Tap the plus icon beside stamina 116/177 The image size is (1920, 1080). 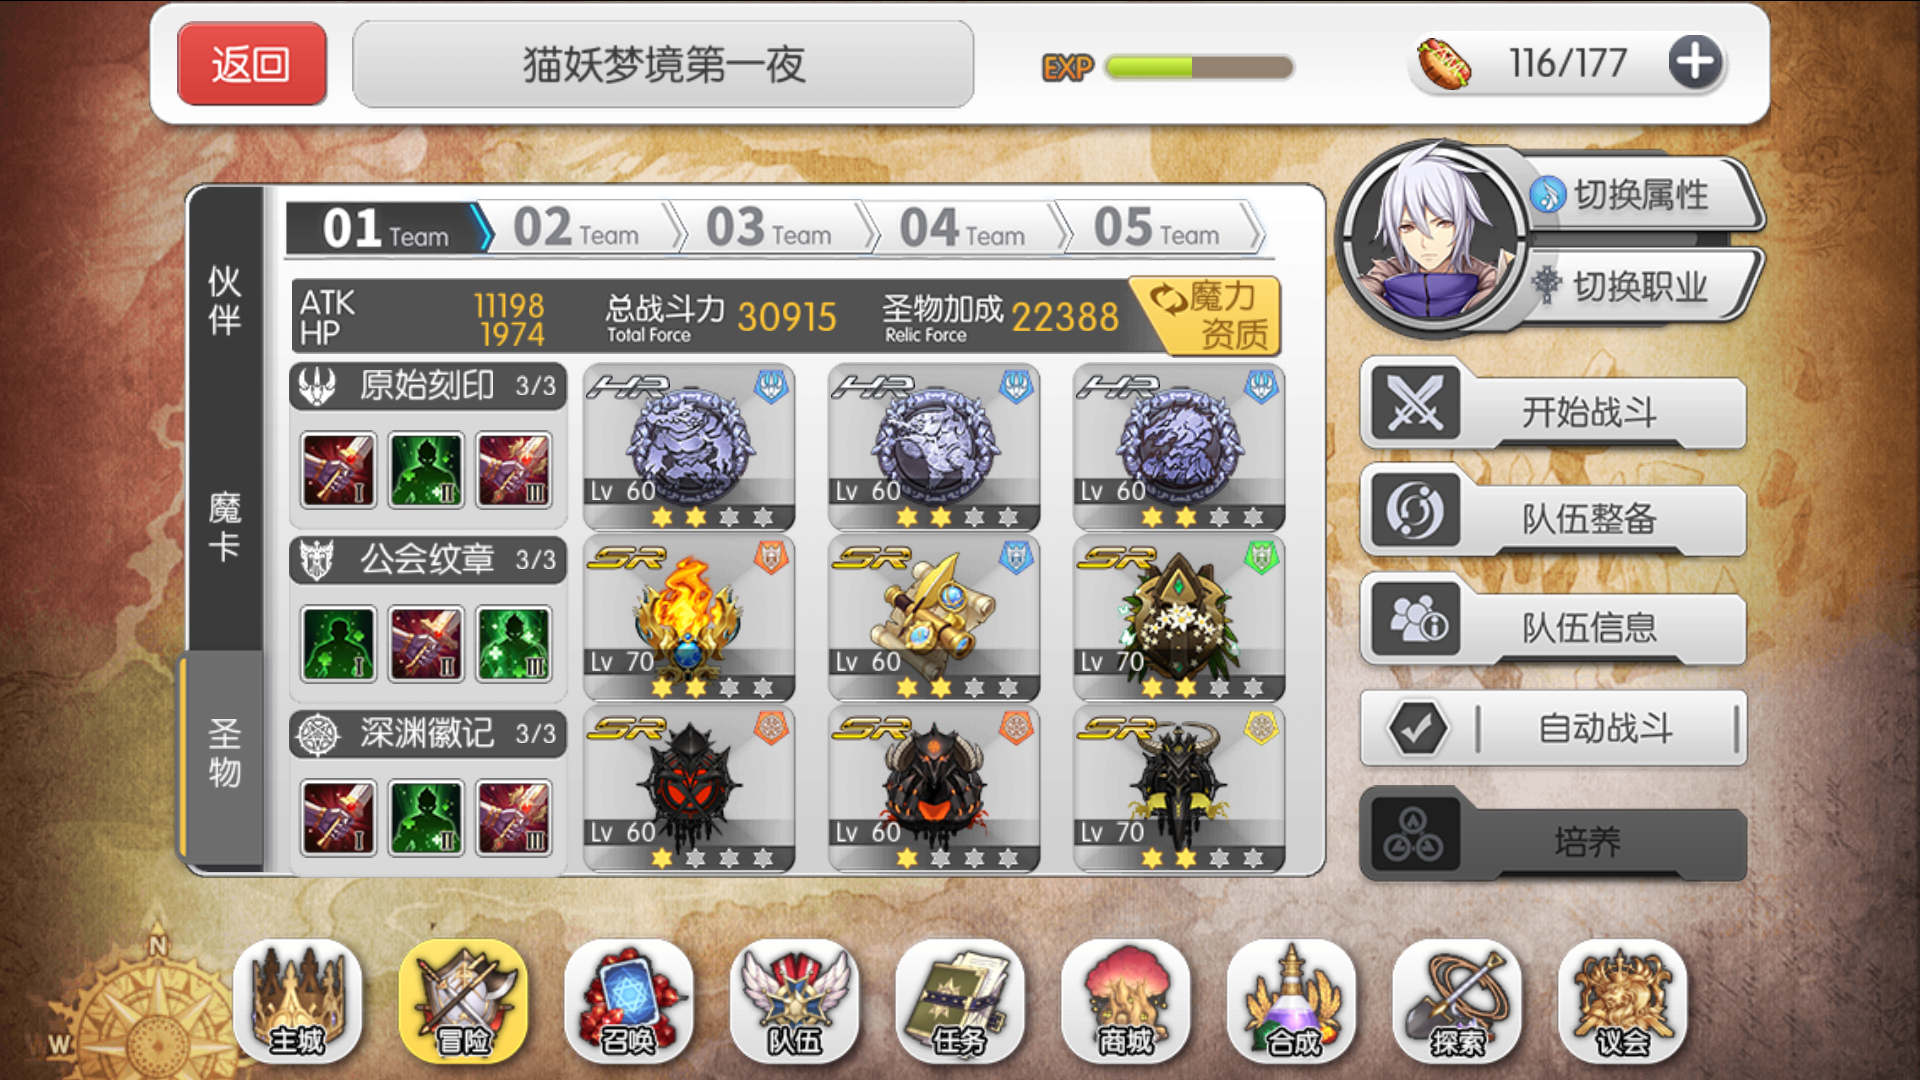tap(1695, 62)
